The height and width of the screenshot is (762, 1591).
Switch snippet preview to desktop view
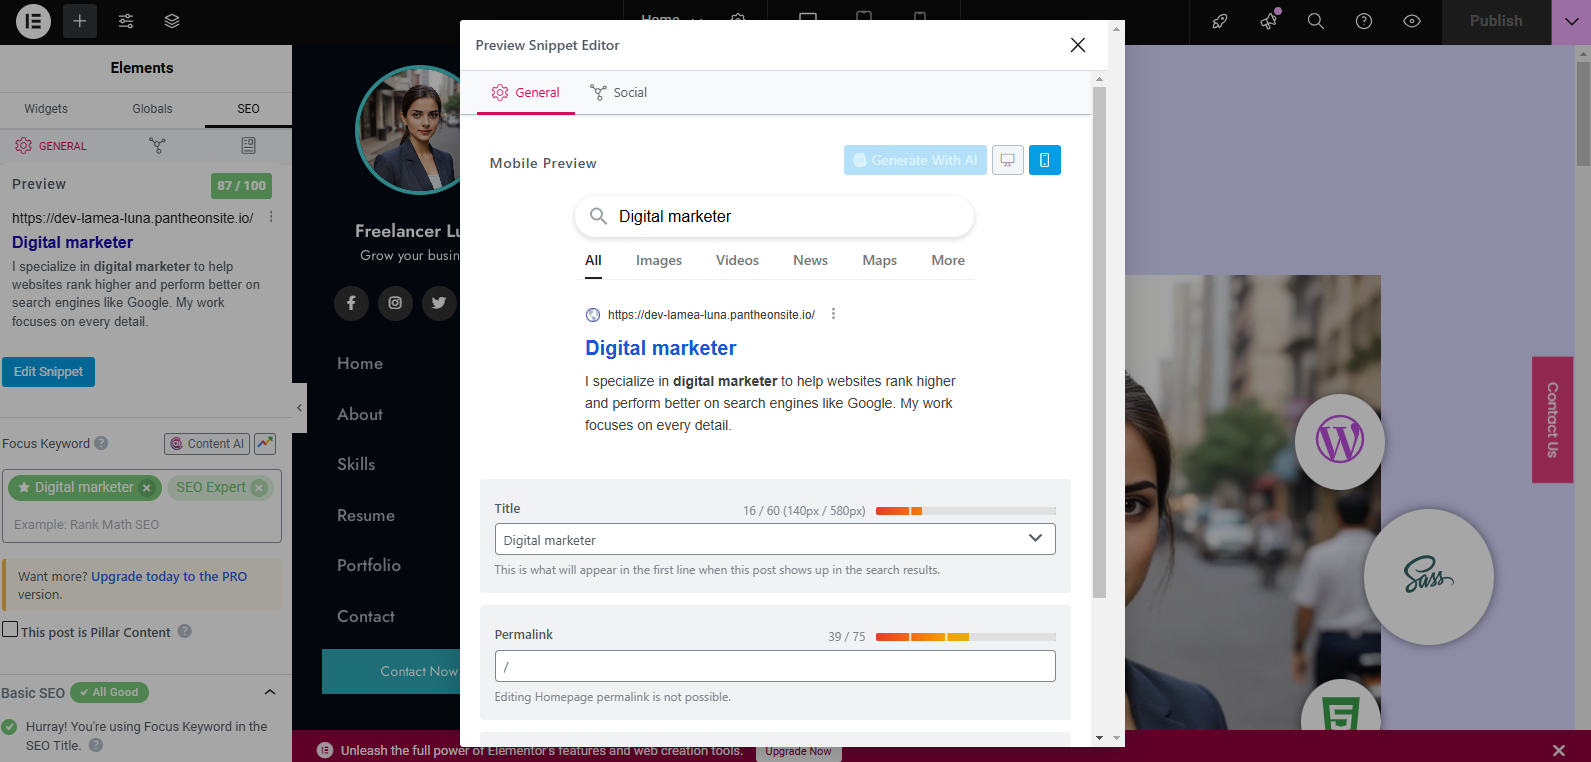click(x=1008, y=160)
